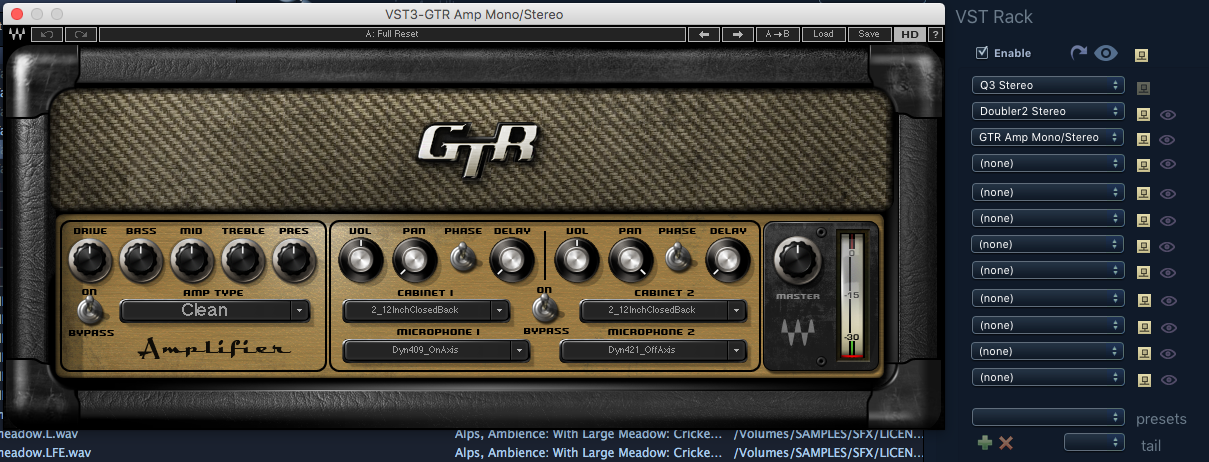Viewport: 1209px width, 462px height.
Task: Add a preset with green plus icon
Action: click(x=985, y=442)
